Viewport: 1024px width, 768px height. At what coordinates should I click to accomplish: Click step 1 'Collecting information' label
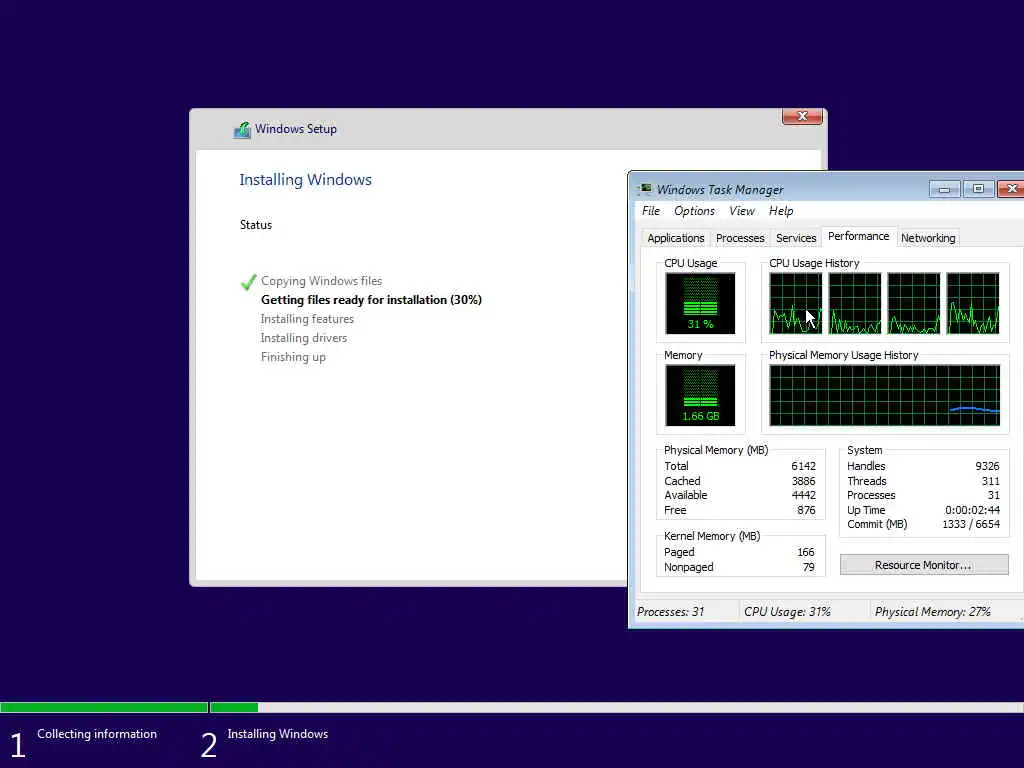(x=97, y=734)
